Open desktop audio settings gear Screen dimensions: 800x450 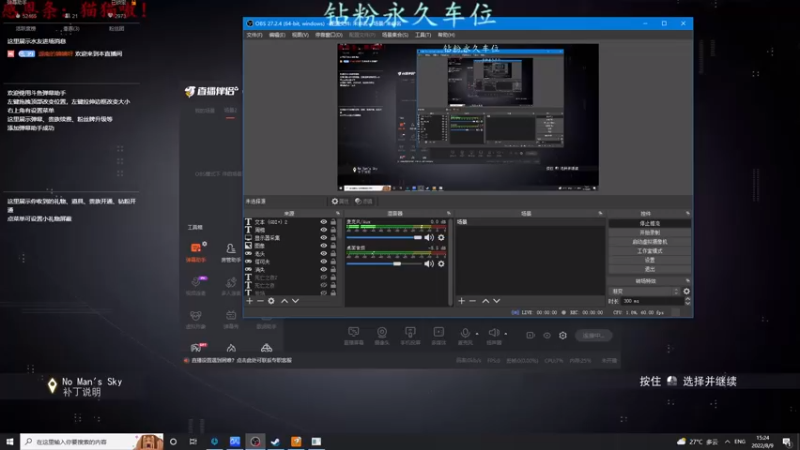click(441, 264)
